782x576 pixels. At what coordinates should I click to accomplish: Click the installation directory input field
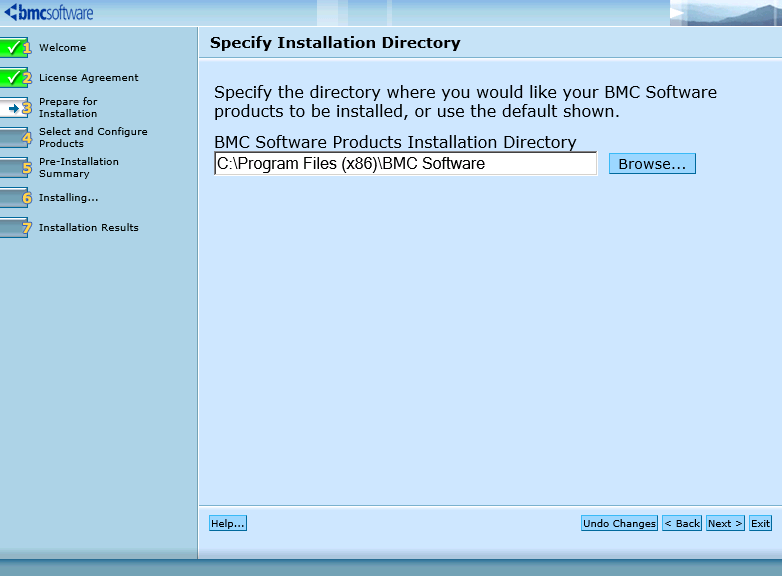(x=405, y=164)
